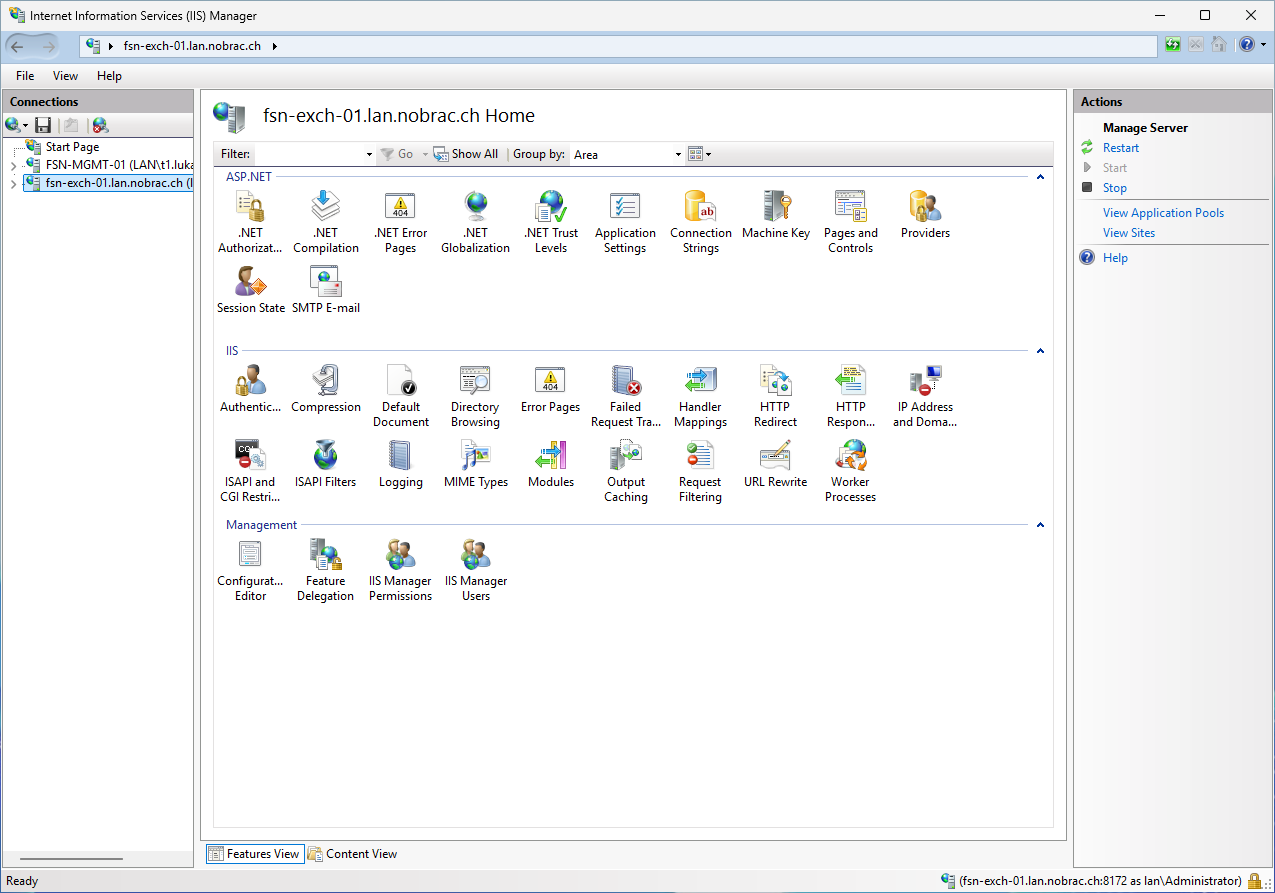Open Feature Delegation
Screen dimensions: 1275x893
(325, 570)
